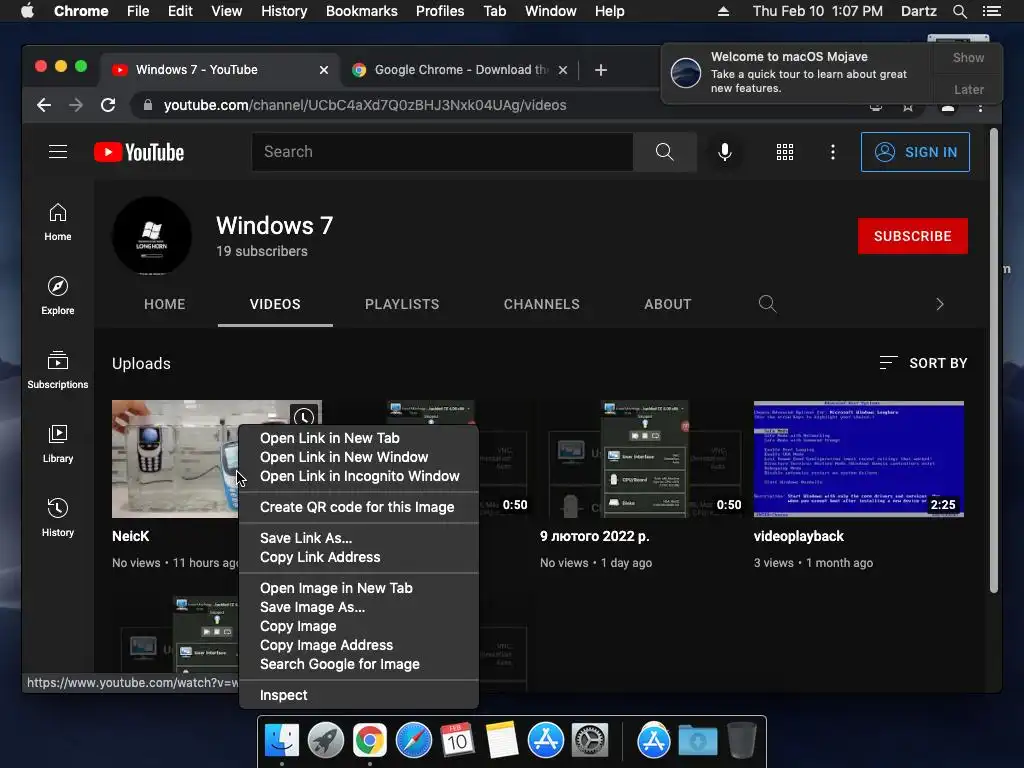Open Notification Center list icon
This screenshot has width=1024, height=768.
[x=991, y=11]
